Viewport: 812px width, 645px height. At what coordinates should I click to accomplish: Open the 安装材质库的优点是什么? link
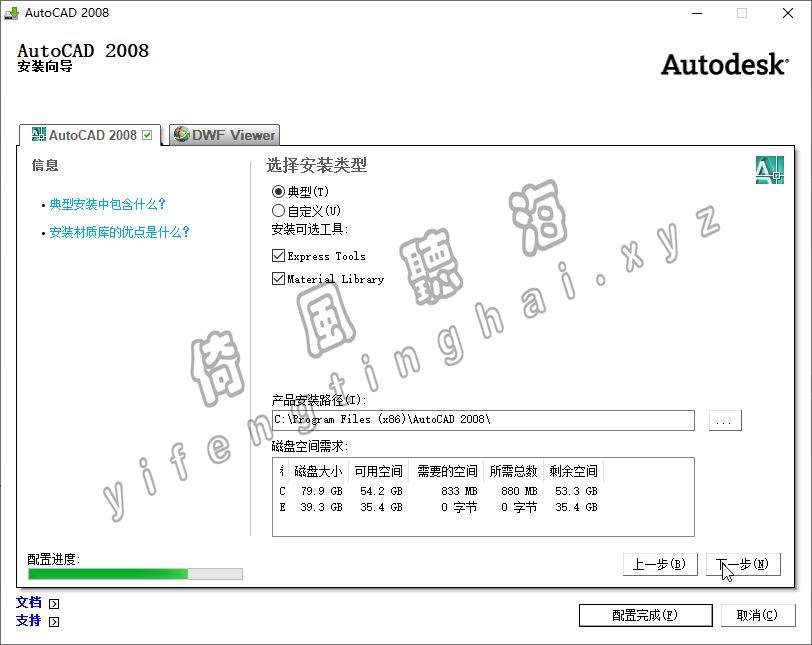[x=120, y=232]
